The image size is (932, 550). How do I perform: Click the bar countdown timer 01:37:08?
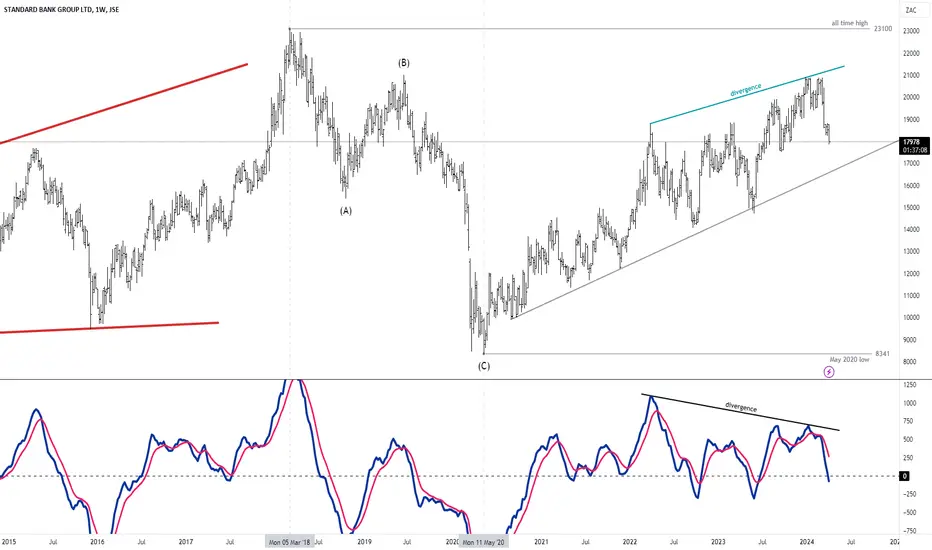[915, 150]
